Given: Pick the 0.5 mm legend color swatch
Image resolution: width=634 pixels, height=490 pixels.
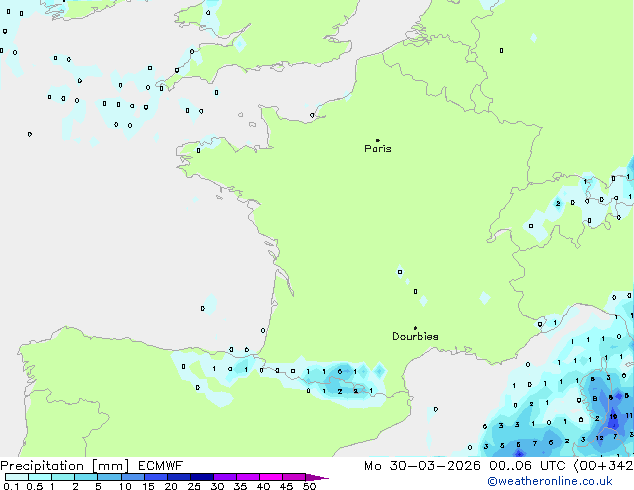Looking at the screenshot, I should point(40,477).
